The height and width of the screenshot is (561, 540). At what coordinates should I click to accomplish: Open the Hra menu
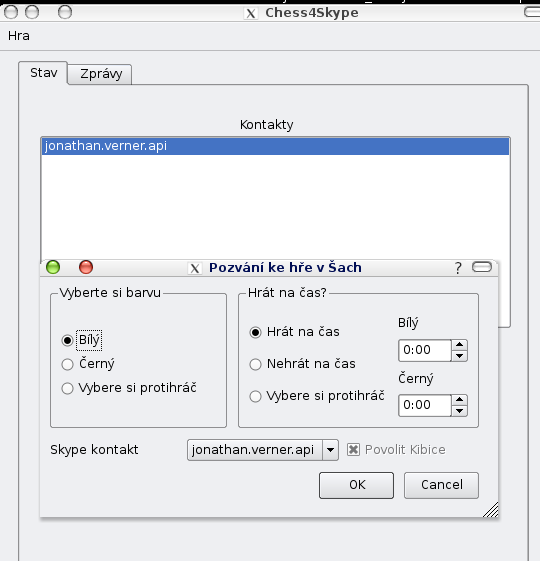tap(19, 36)
